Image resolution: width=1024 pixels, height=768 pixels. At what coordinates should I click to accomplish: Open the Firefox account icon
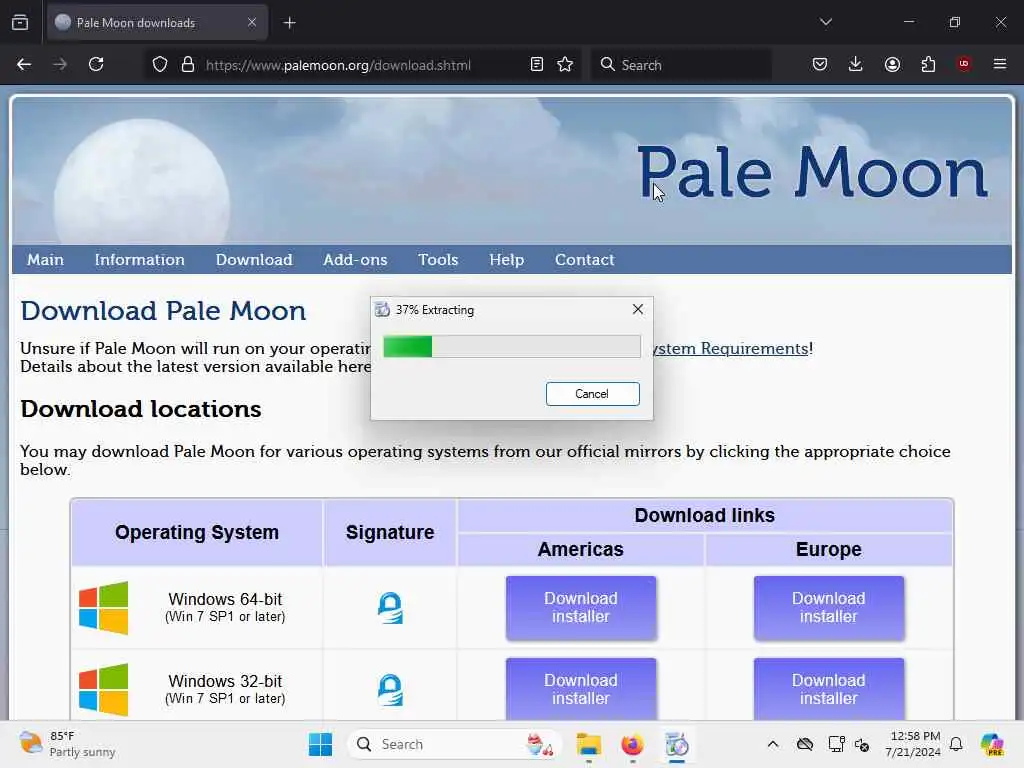coord(892,64)
